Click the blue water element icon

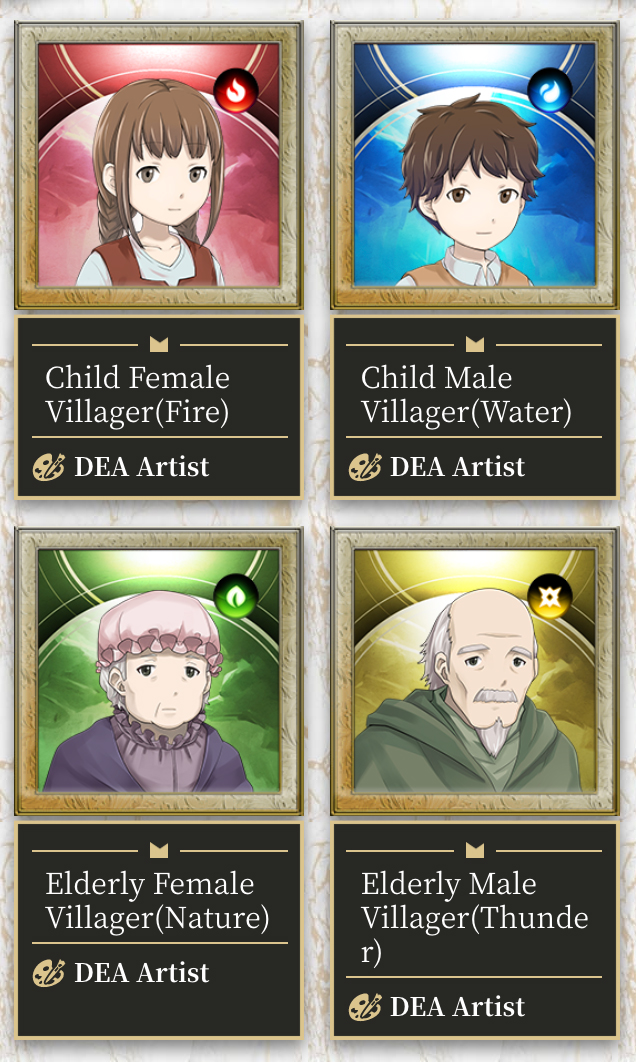[x=550, y=90]
